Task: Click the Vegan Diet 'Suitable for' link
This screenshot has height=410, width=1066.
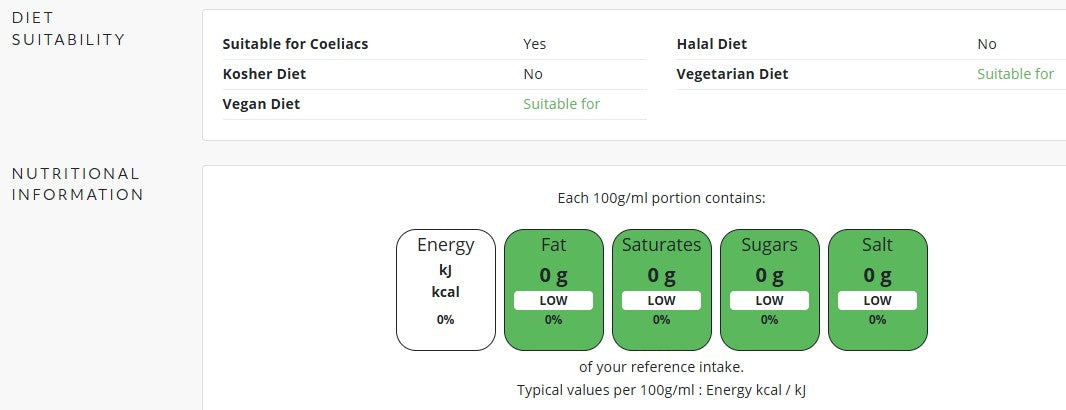Action: (561, 104)
